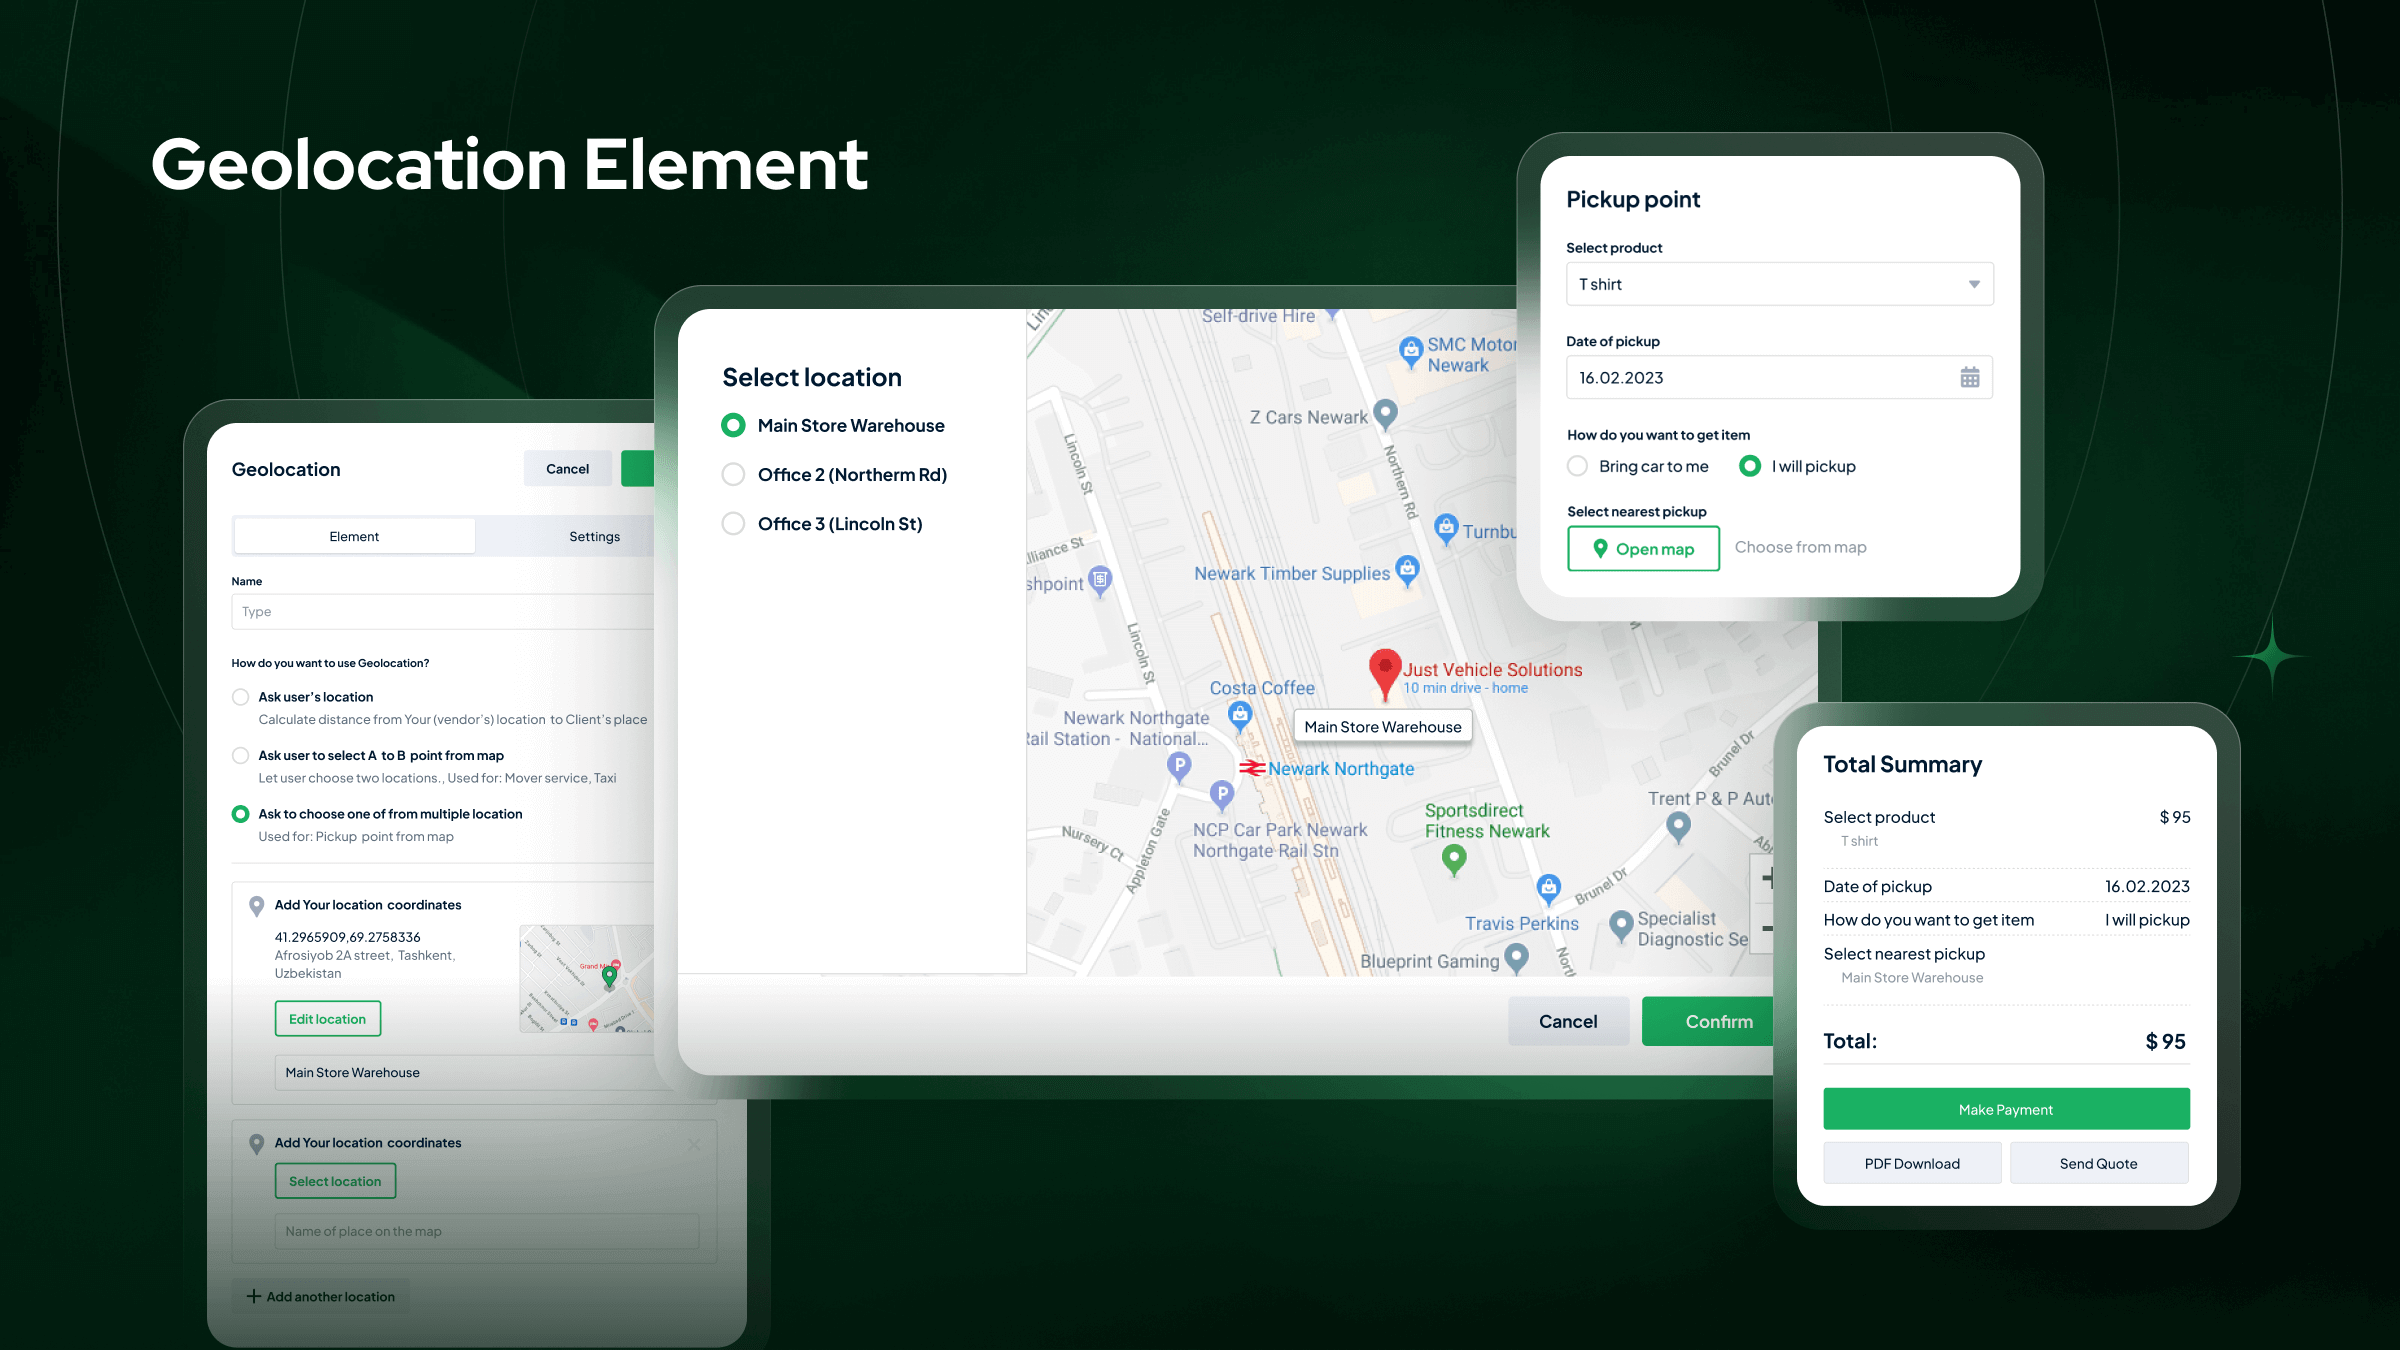Click the Newark Northgate rail station icon
The width and height of the screenshot is (2400, 1350).
pyautogui.click(x=1252, y=768)
